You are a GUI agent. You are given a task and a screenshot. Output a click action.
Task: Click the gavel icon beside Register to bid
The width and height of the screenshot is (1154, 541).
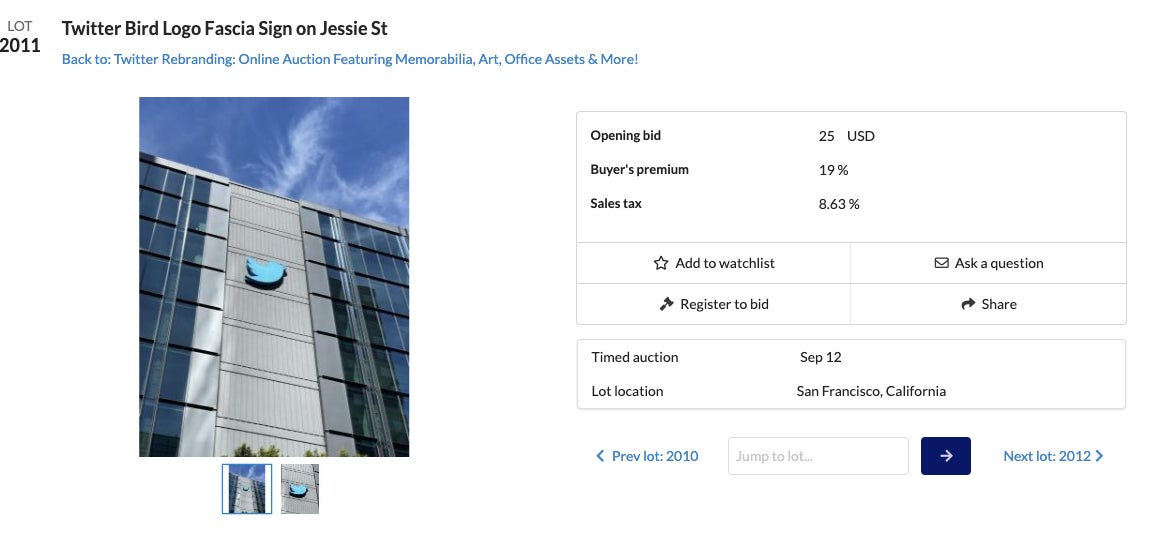coord(667,304)
